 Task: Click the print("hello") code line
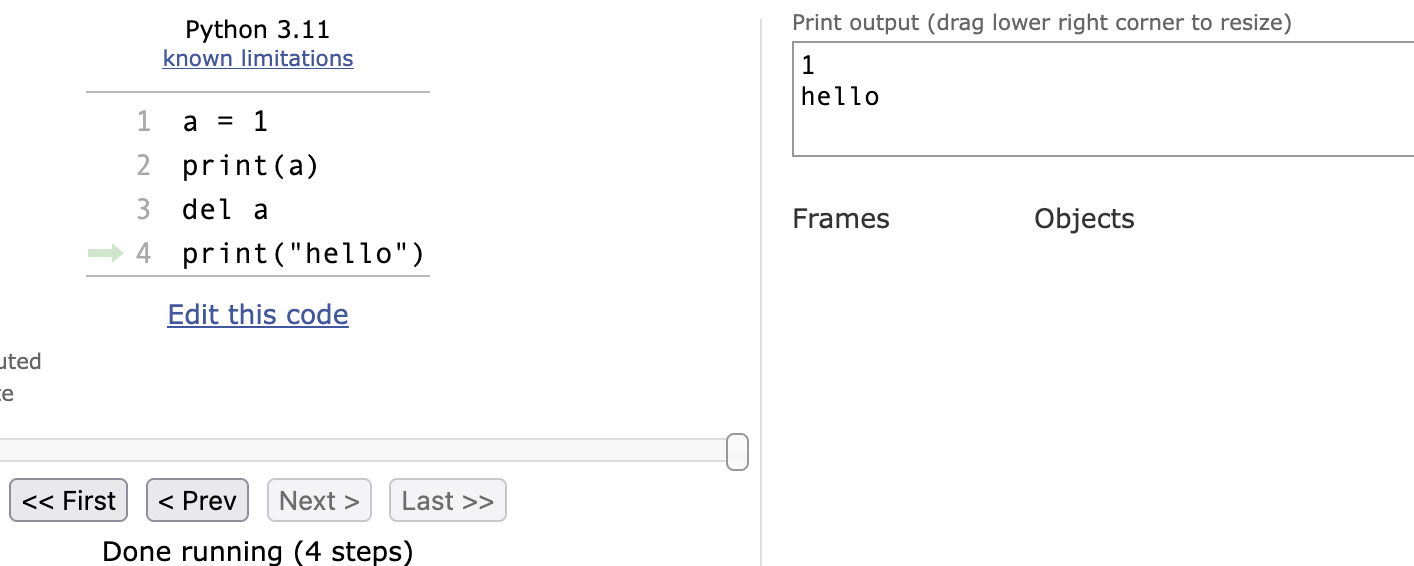point(303,254)
